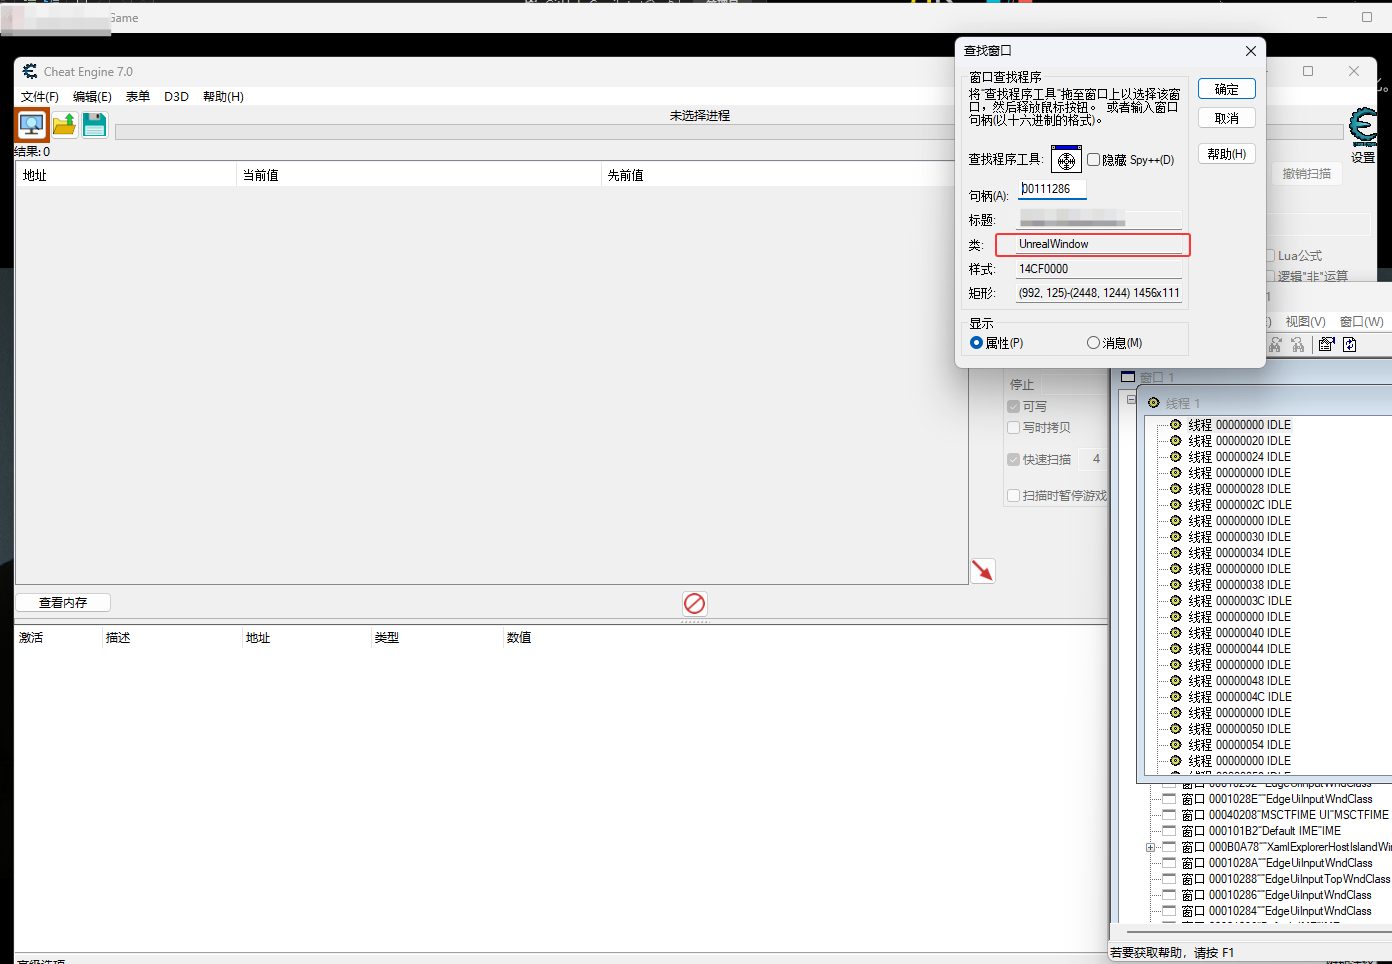
Task: Open the 帮助(H) menu in Cheat Engine
Action: [x=223, y=97]
